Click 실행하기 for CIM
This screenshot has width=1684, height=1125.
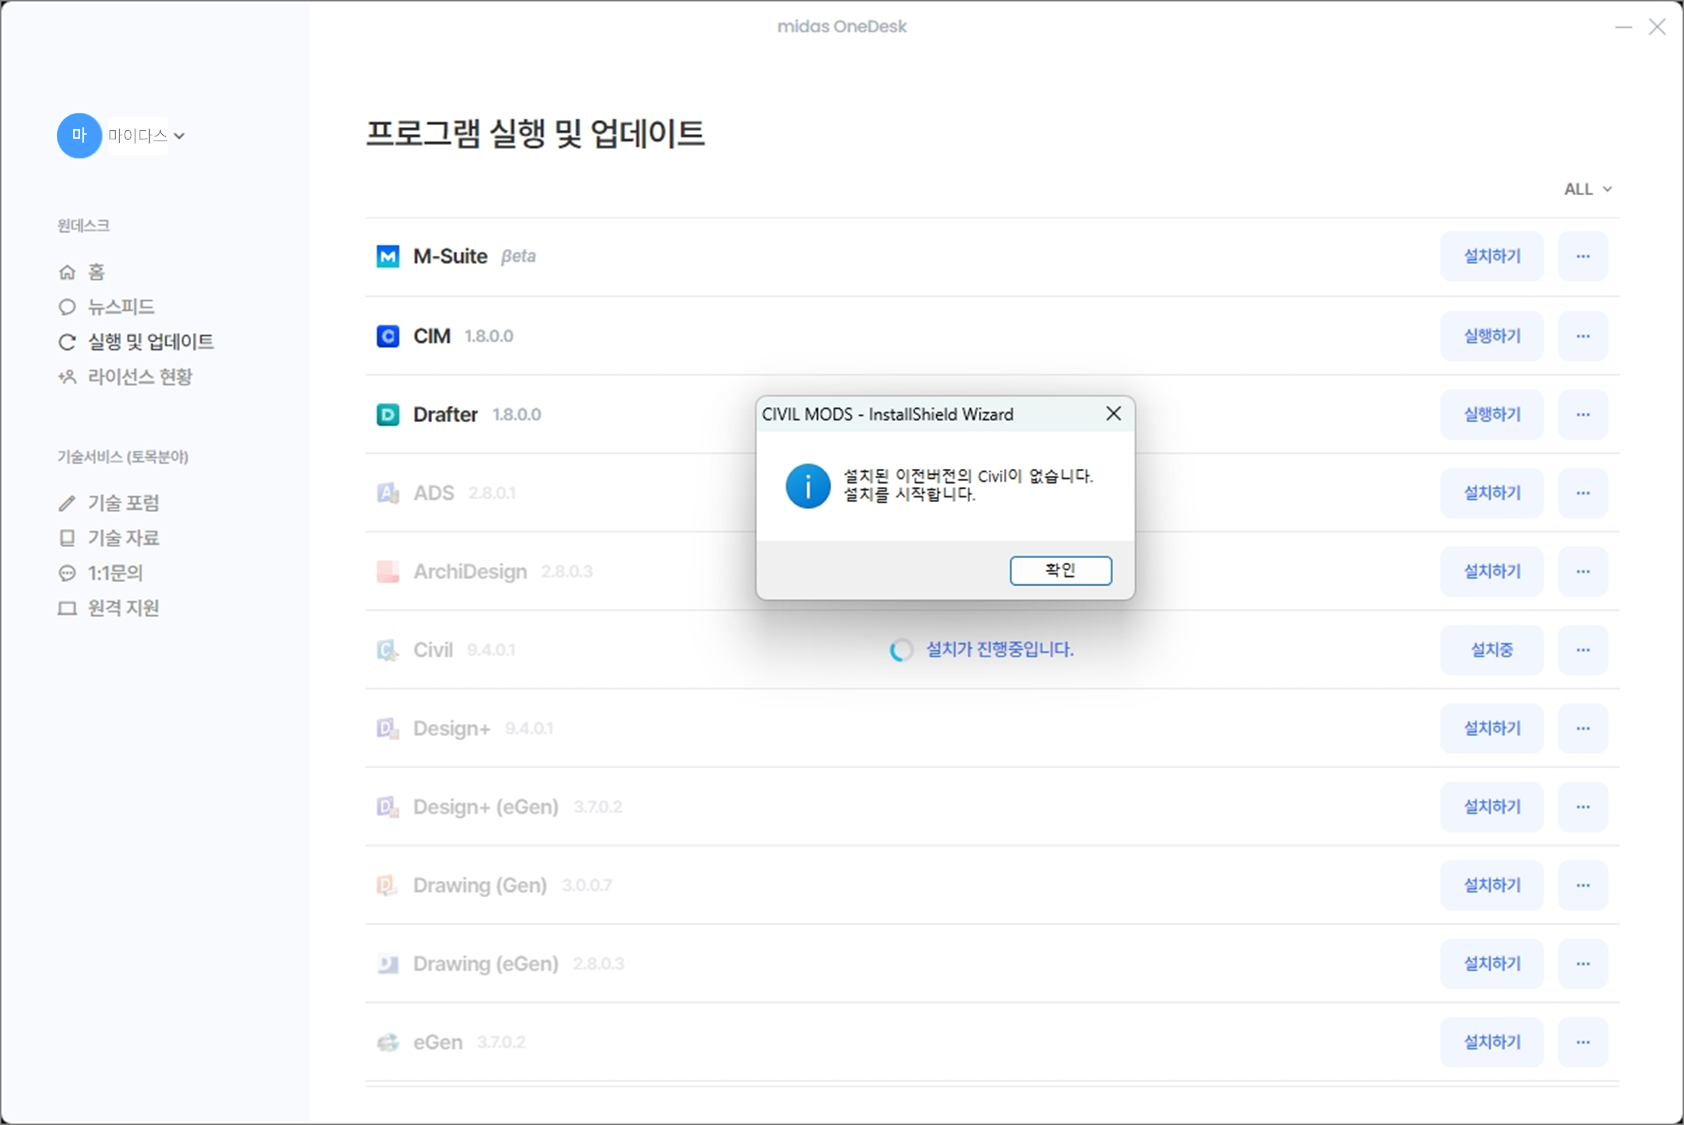pos(1492,336)
